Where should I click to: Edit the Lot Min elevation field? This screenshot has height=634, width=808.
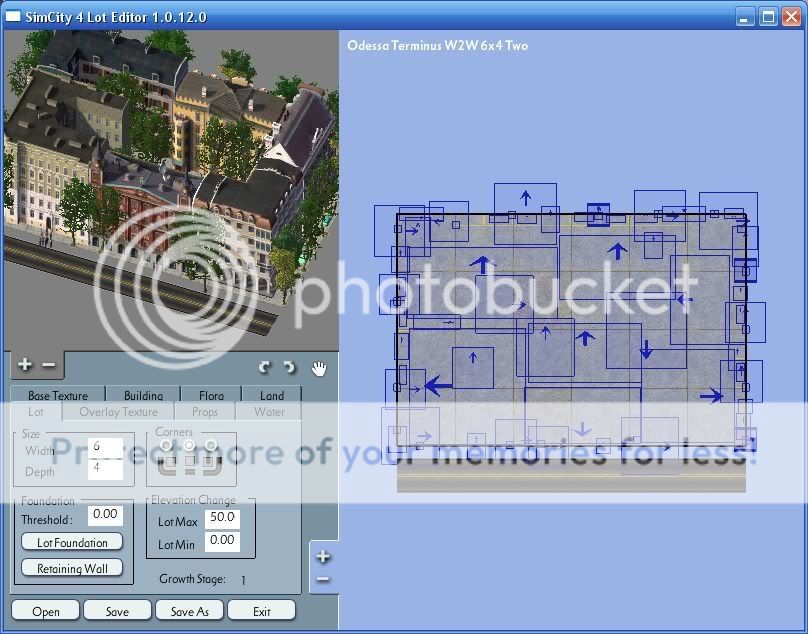coord(222,541)
